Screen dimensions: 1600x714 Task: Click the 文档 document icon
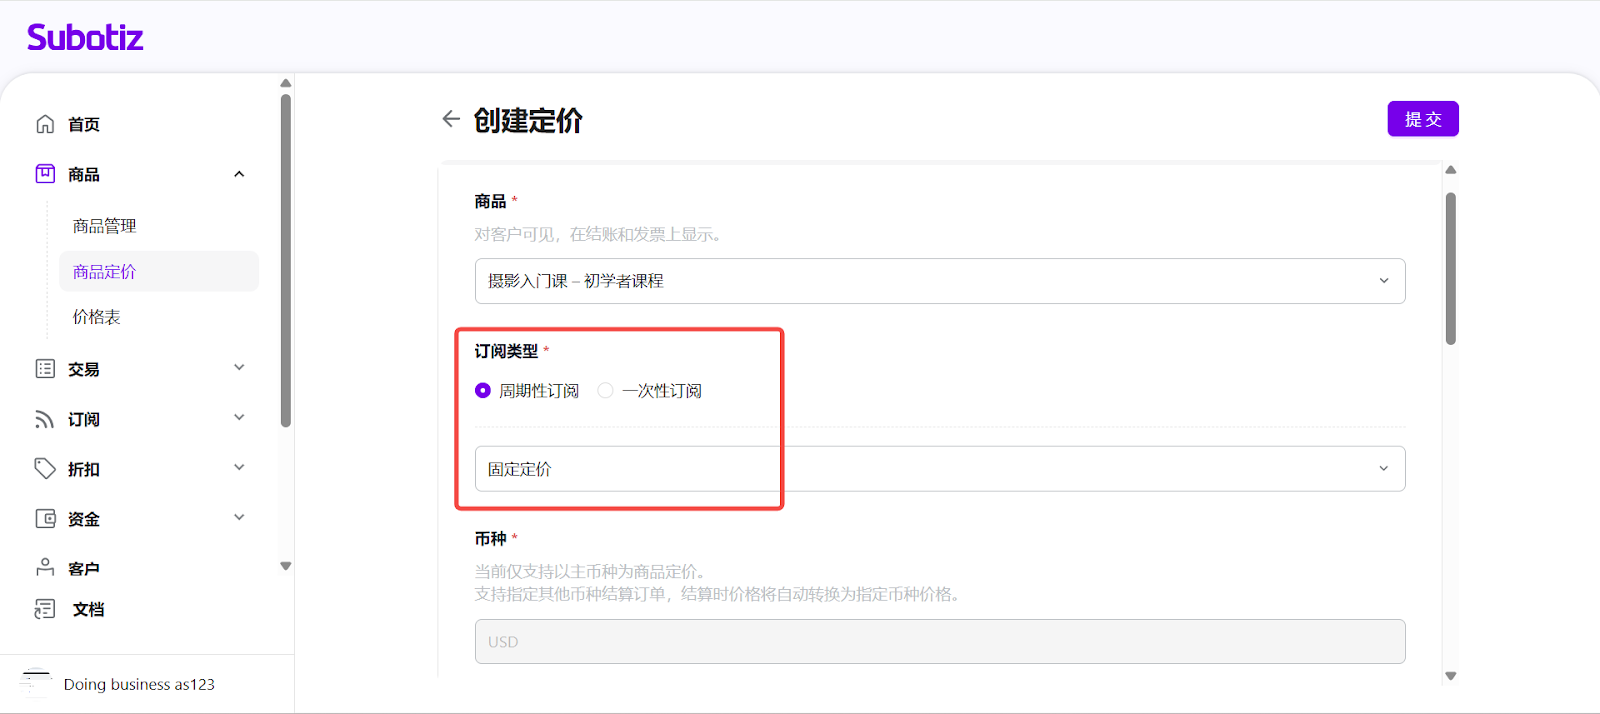pyautogui.click(x=45, y=609)
